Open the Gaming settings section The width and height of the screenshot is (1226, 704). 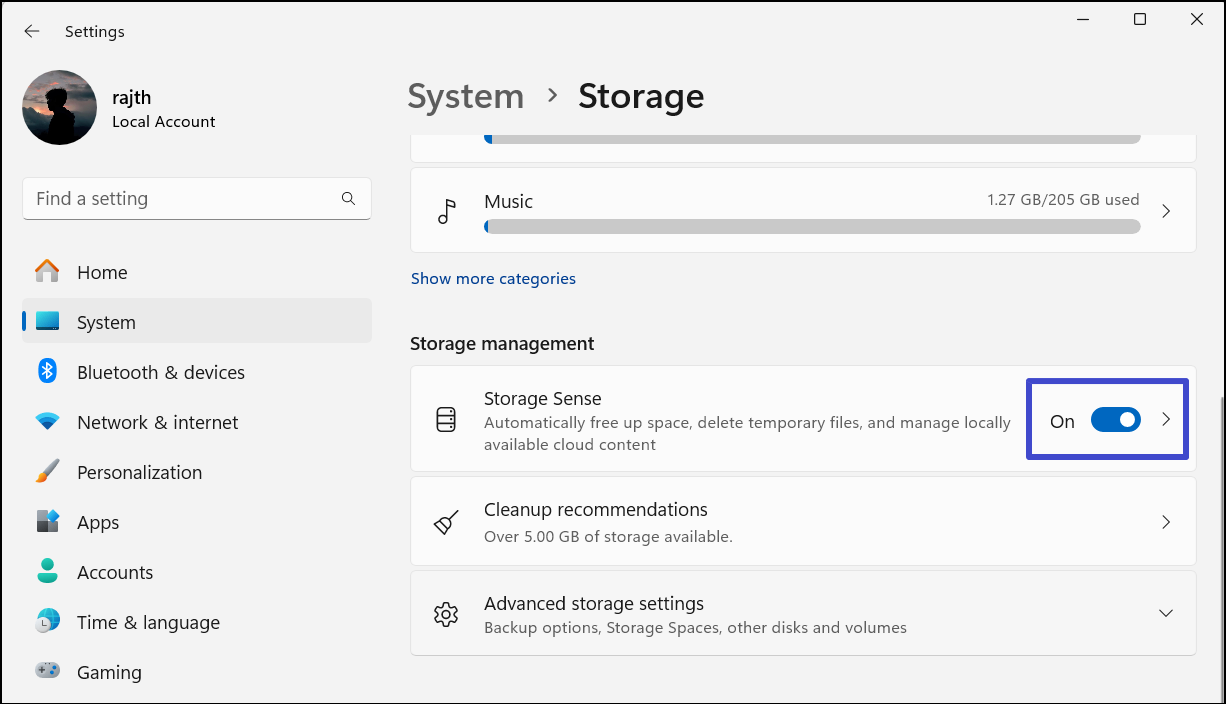[x=109, y=671]
